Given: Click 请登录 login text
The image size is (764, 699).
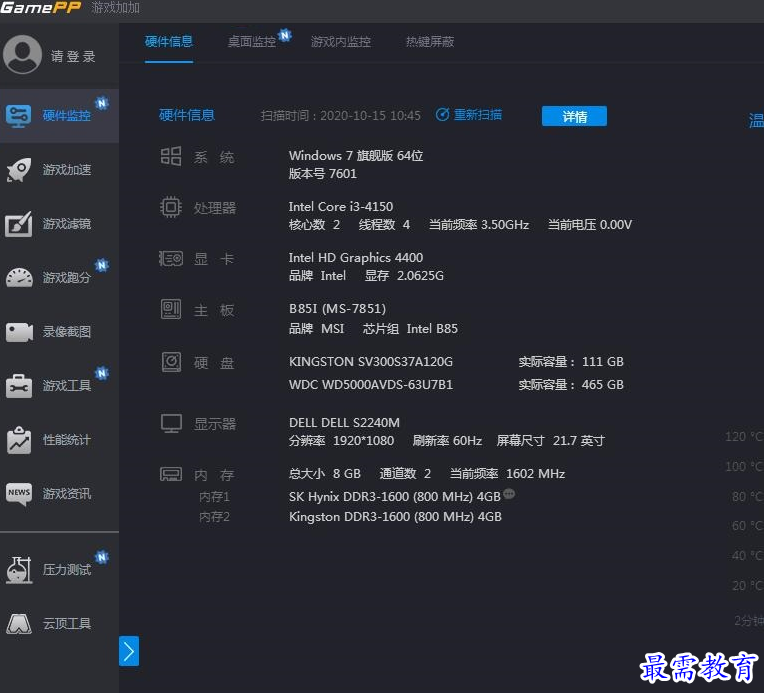Looking at the screenshot, I should [73, 57].
